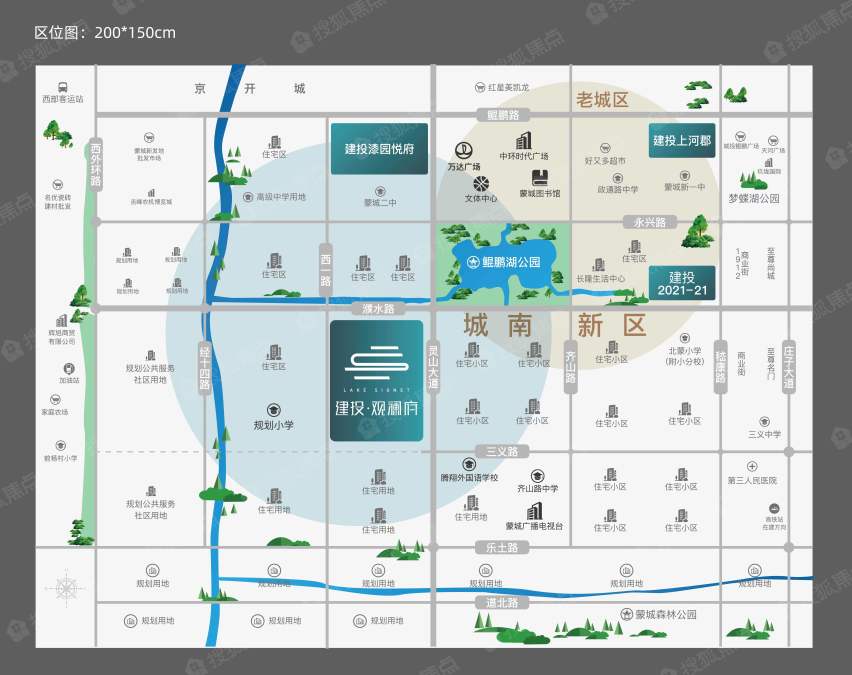852x675 pixels.
Task: Click the 中环时代广场 building icon
Action: tap(524, 140)
